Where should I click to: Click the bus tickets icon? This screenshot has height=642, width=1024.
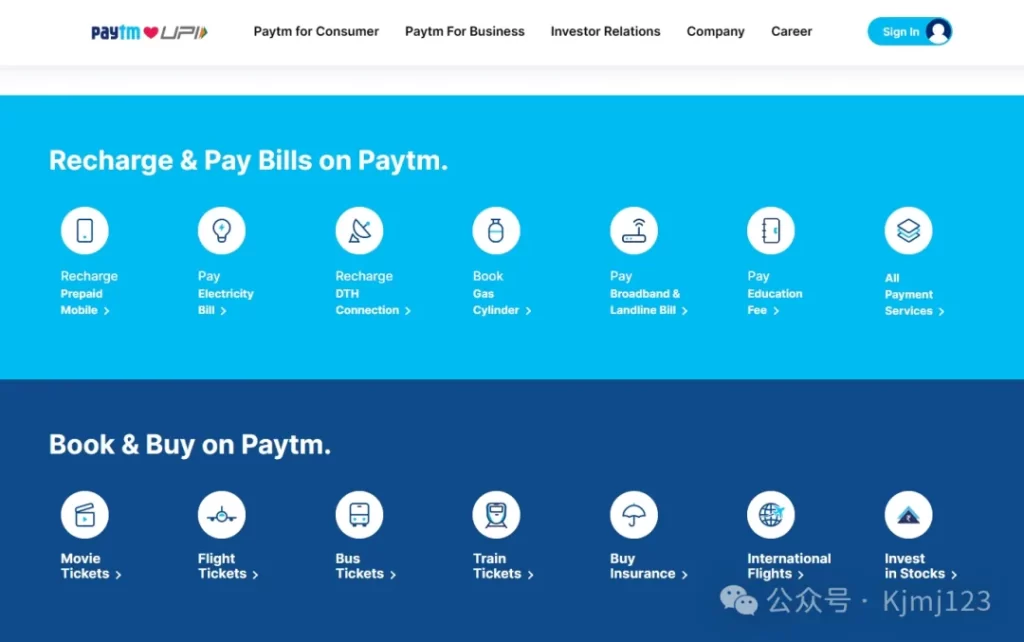click(x=359, y=515)
